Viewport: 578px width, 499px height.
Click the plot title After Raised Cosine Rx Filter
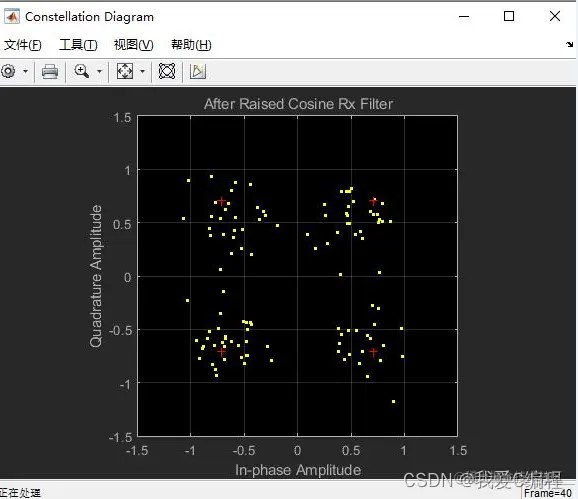tap(298, 104)
